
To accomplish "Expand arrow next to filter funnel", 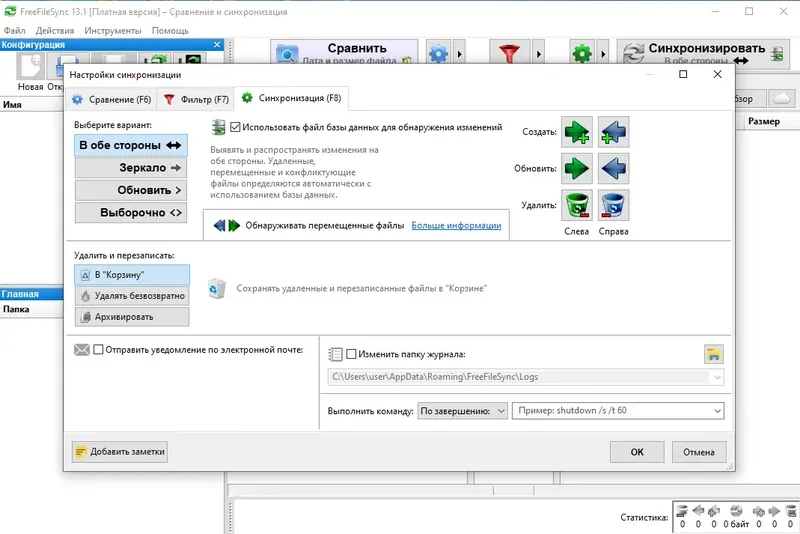I will (x=538, y=53).
